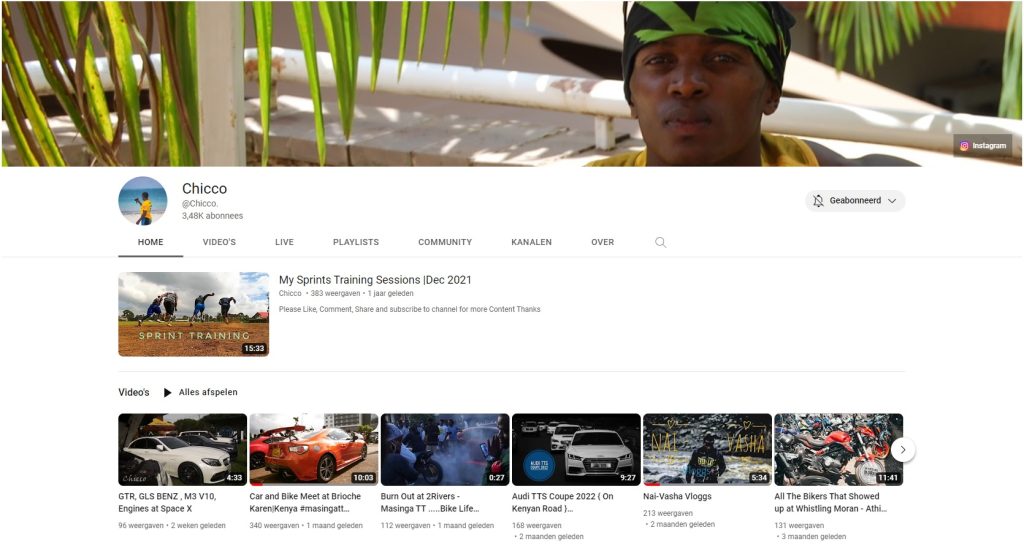The height and width of the screenshot is (552, 1024).
Task: Open the KANALEN tab
Action: [531, 242]
